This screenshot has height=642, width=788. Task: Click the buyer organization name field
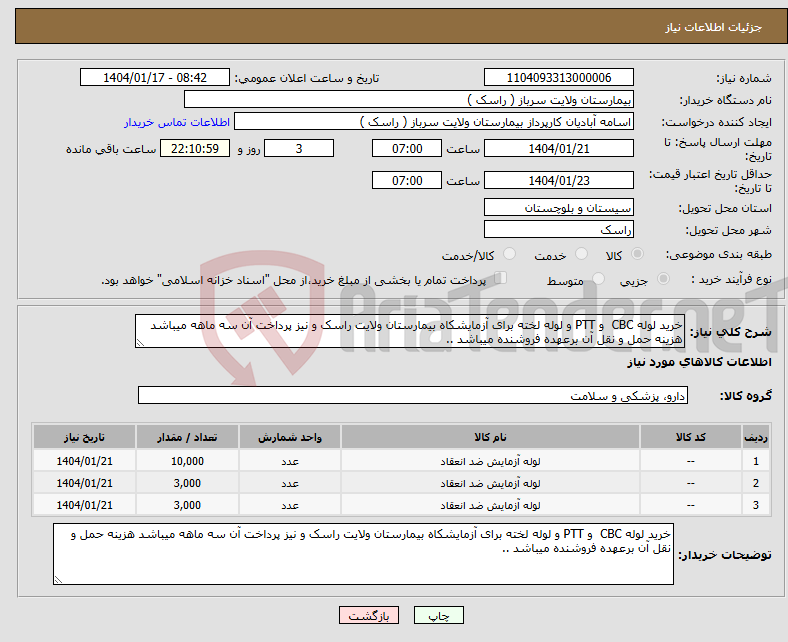409,99
